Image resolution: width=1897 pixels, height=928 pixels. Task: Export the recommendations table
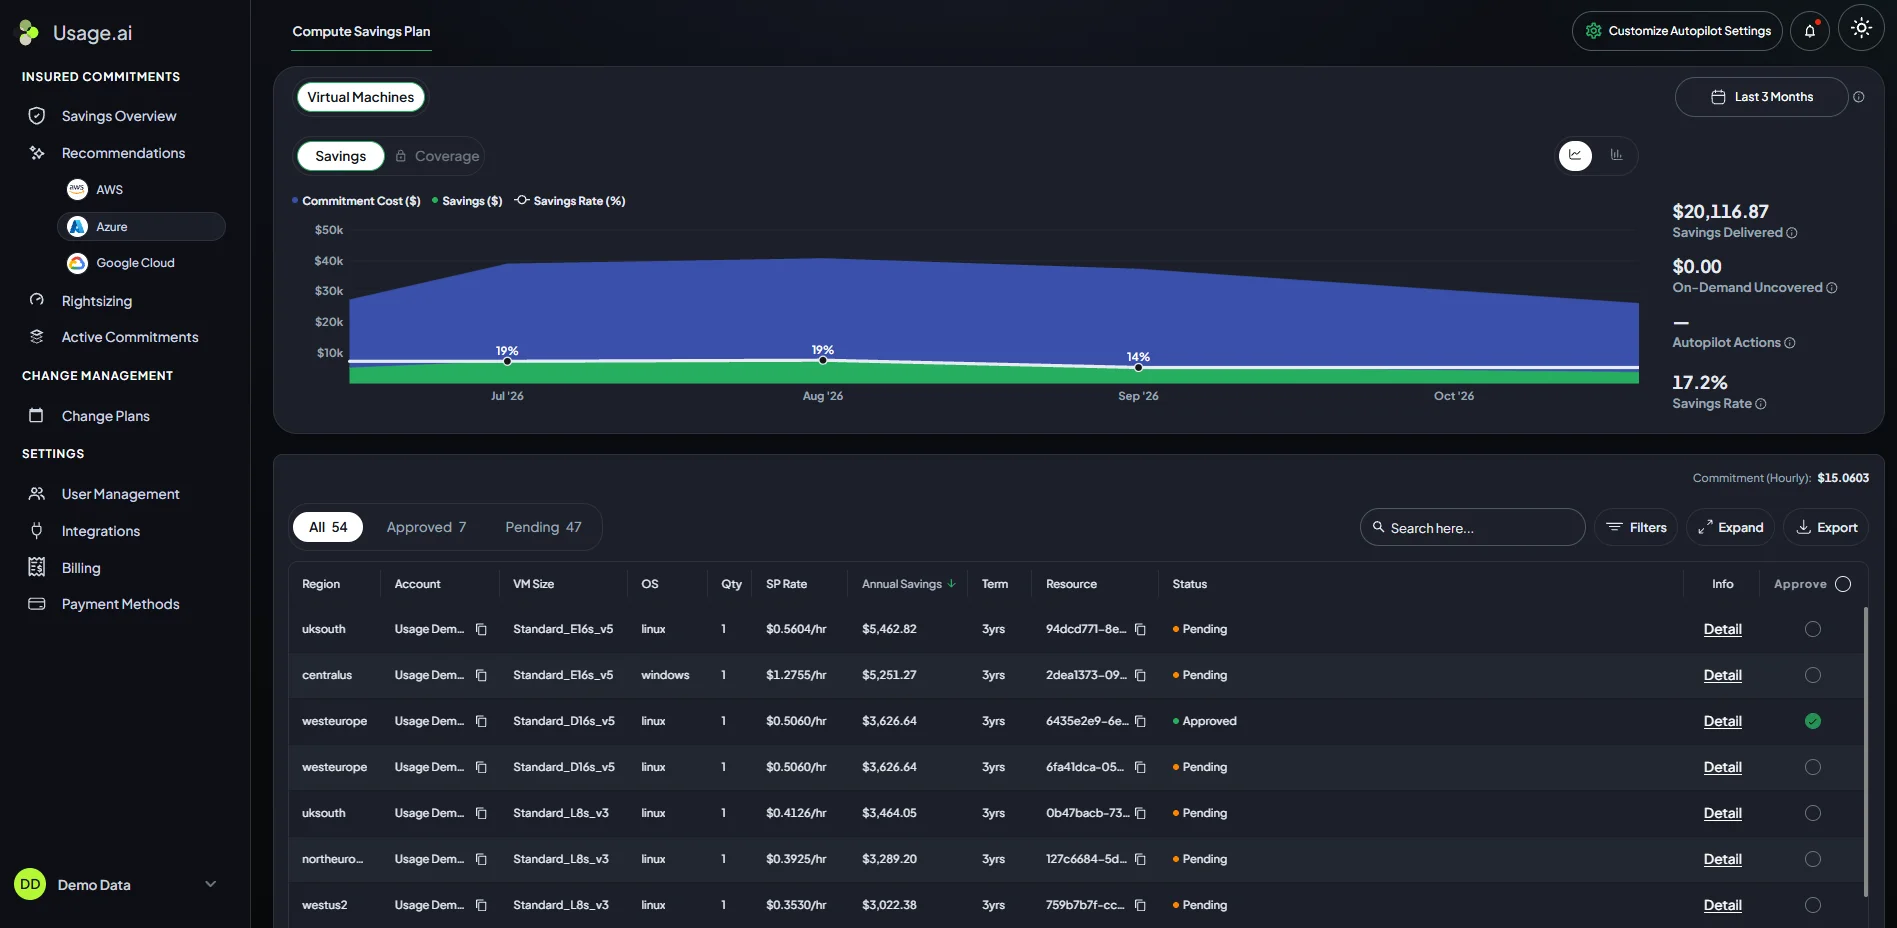(1827, 527)
